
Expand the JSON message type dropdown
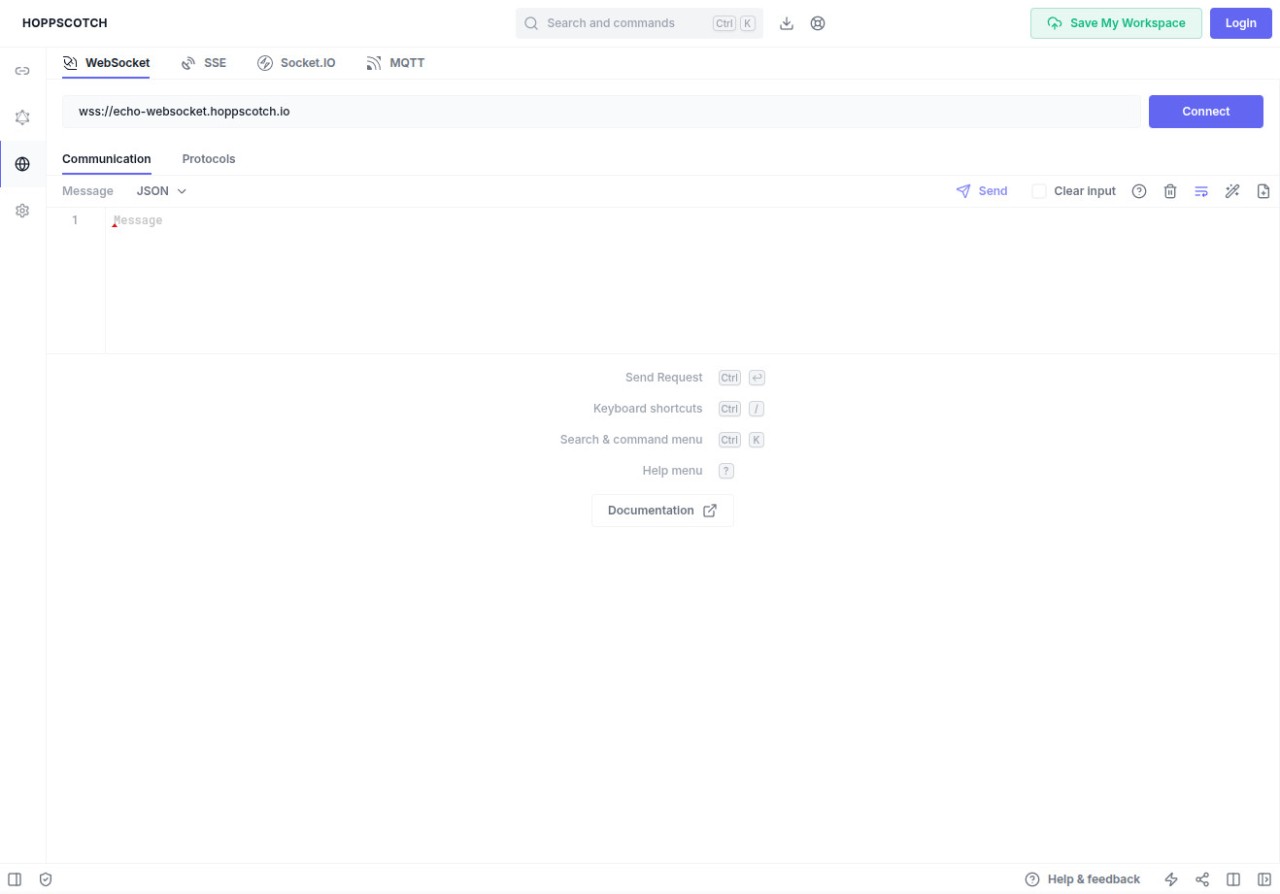click(161, 191)
